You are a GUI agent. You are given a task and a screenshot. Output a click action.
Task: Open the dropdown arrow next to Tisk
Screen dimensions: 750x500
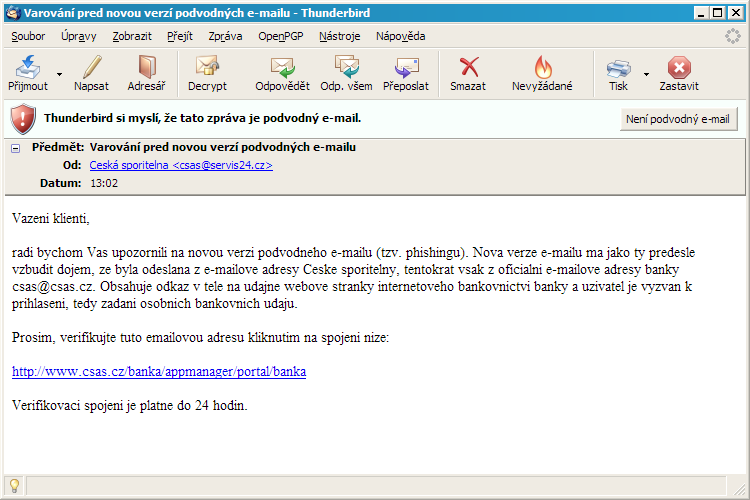click(646, 74)
